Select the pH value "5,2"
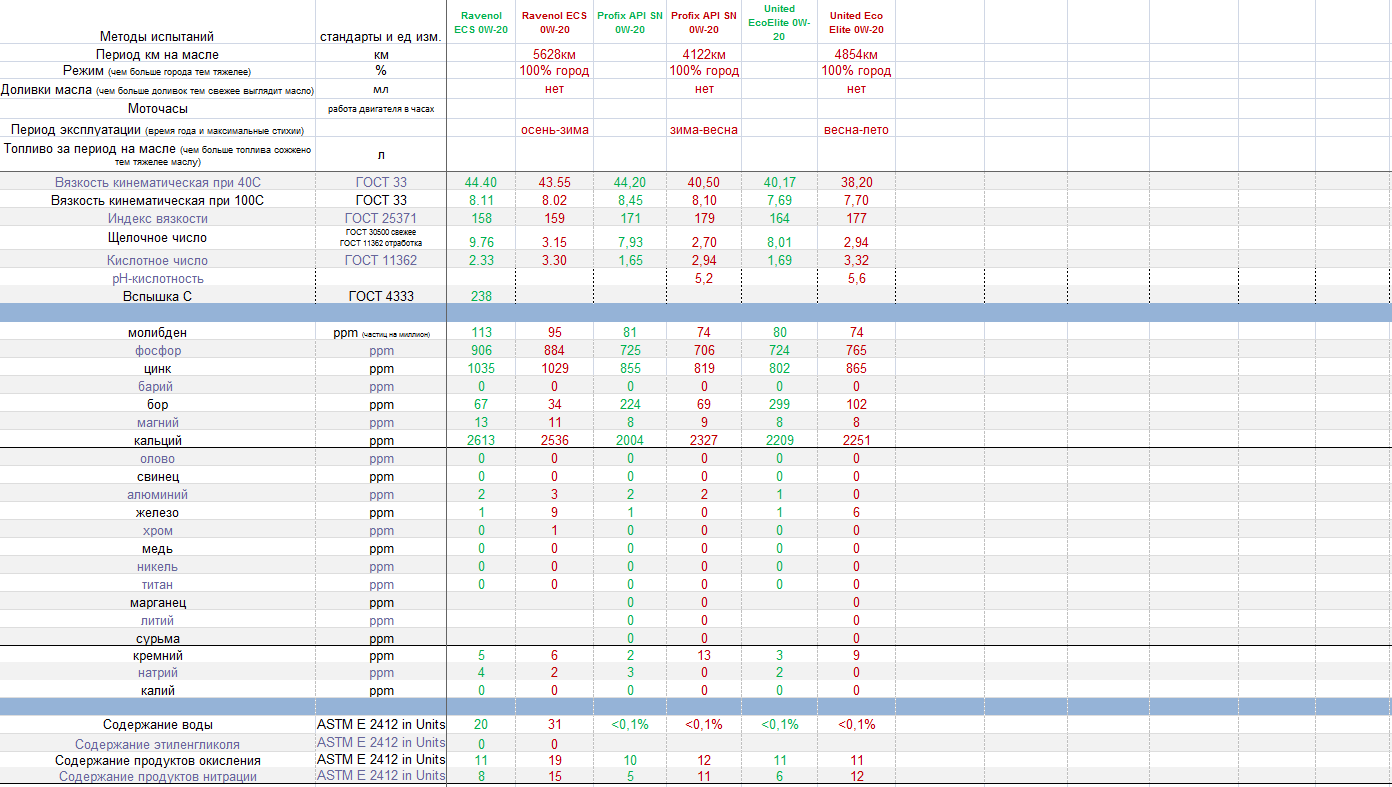Viewport: 1392px width, 787px height. point(704,278)
